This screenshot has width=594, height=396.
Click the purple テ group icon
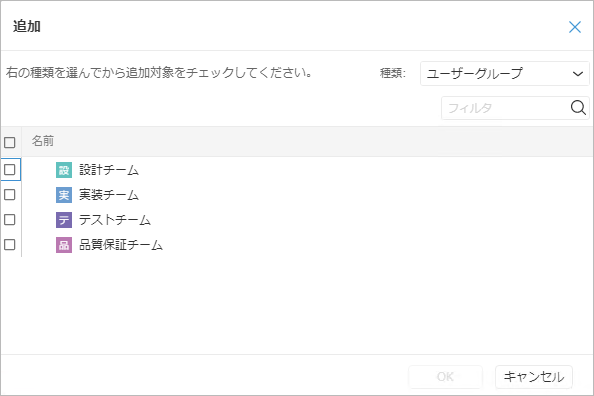click(64, 220)
